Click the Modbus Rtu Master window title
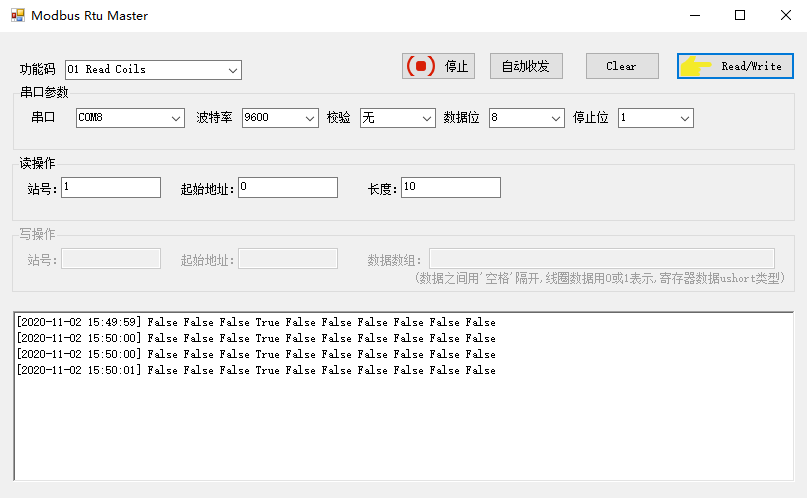 tap(90, 15)
